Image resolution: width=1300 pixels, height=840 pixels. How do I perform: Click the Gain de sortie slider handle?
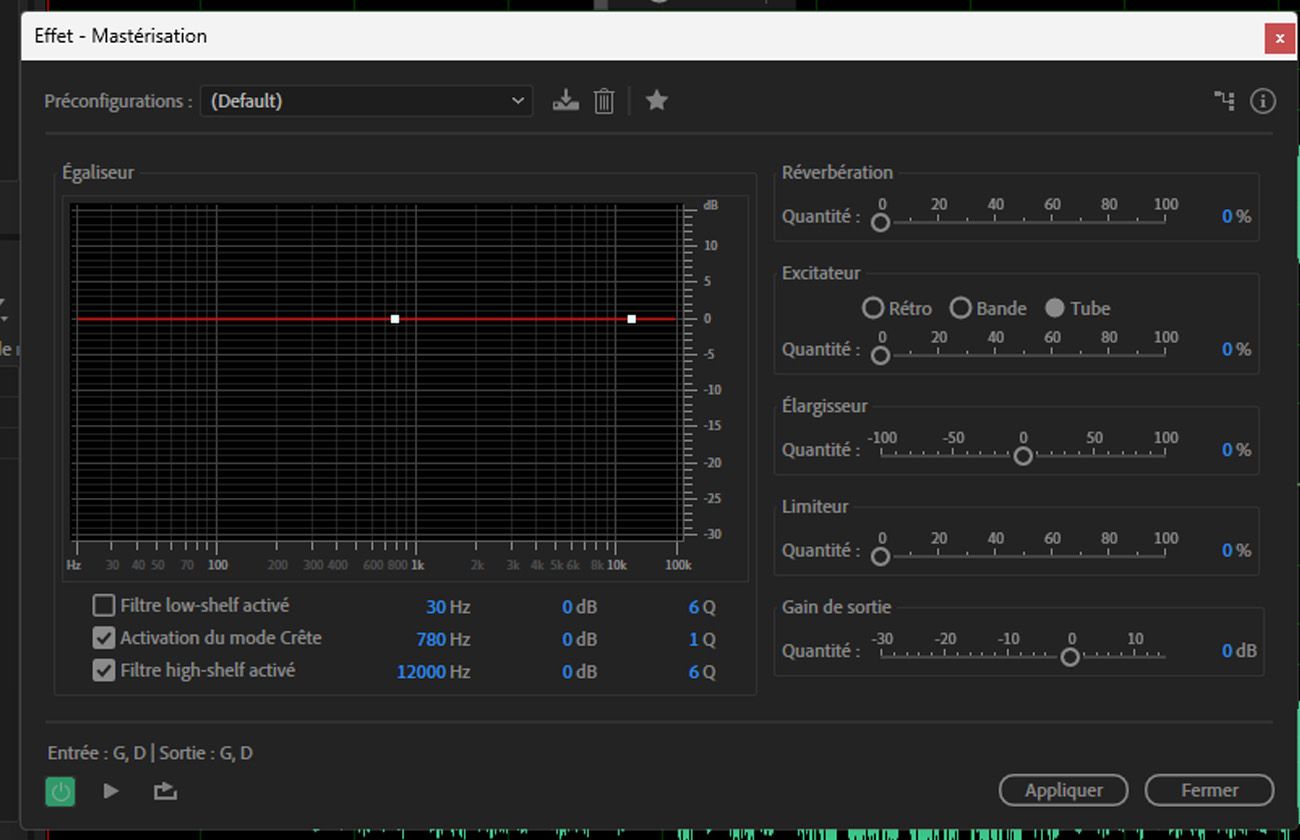[x=1070, y=657]
